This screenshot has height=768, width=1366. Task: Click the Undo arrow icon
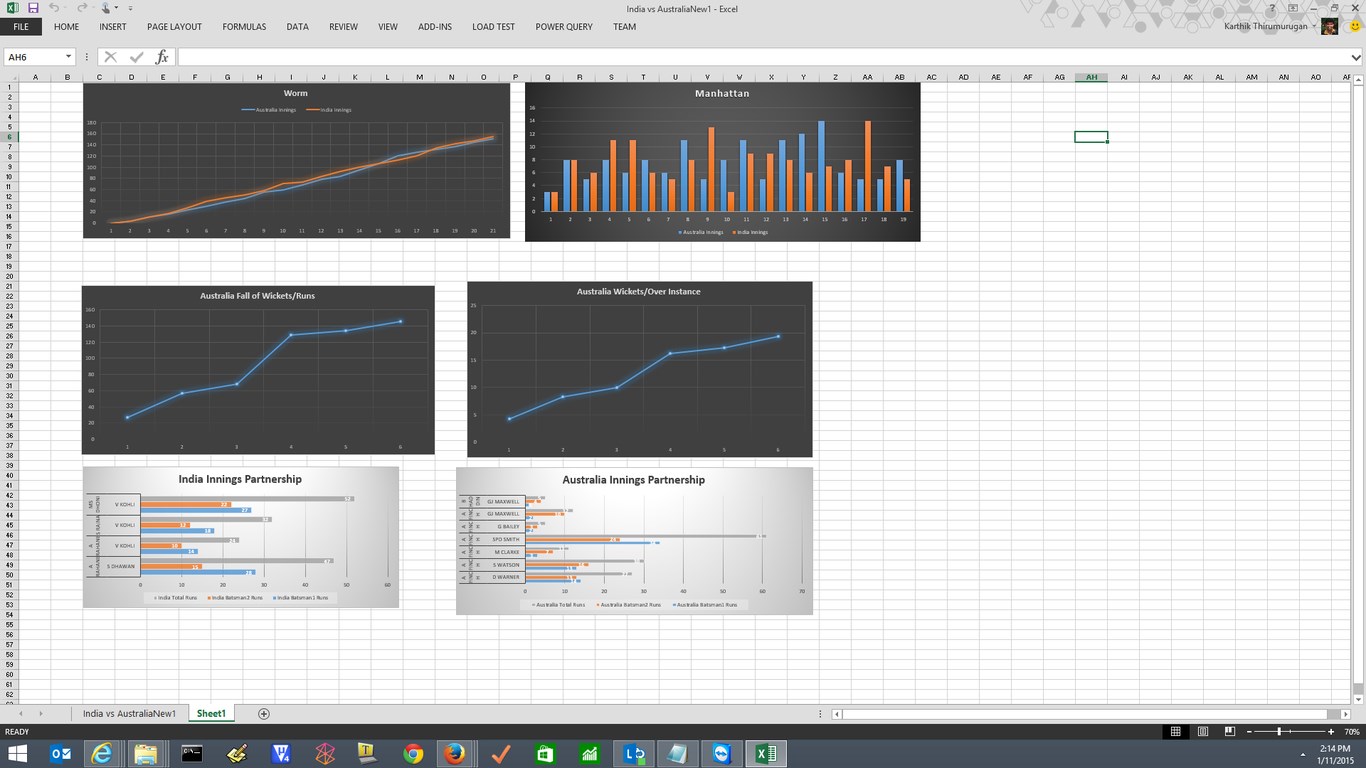[54, 8]
